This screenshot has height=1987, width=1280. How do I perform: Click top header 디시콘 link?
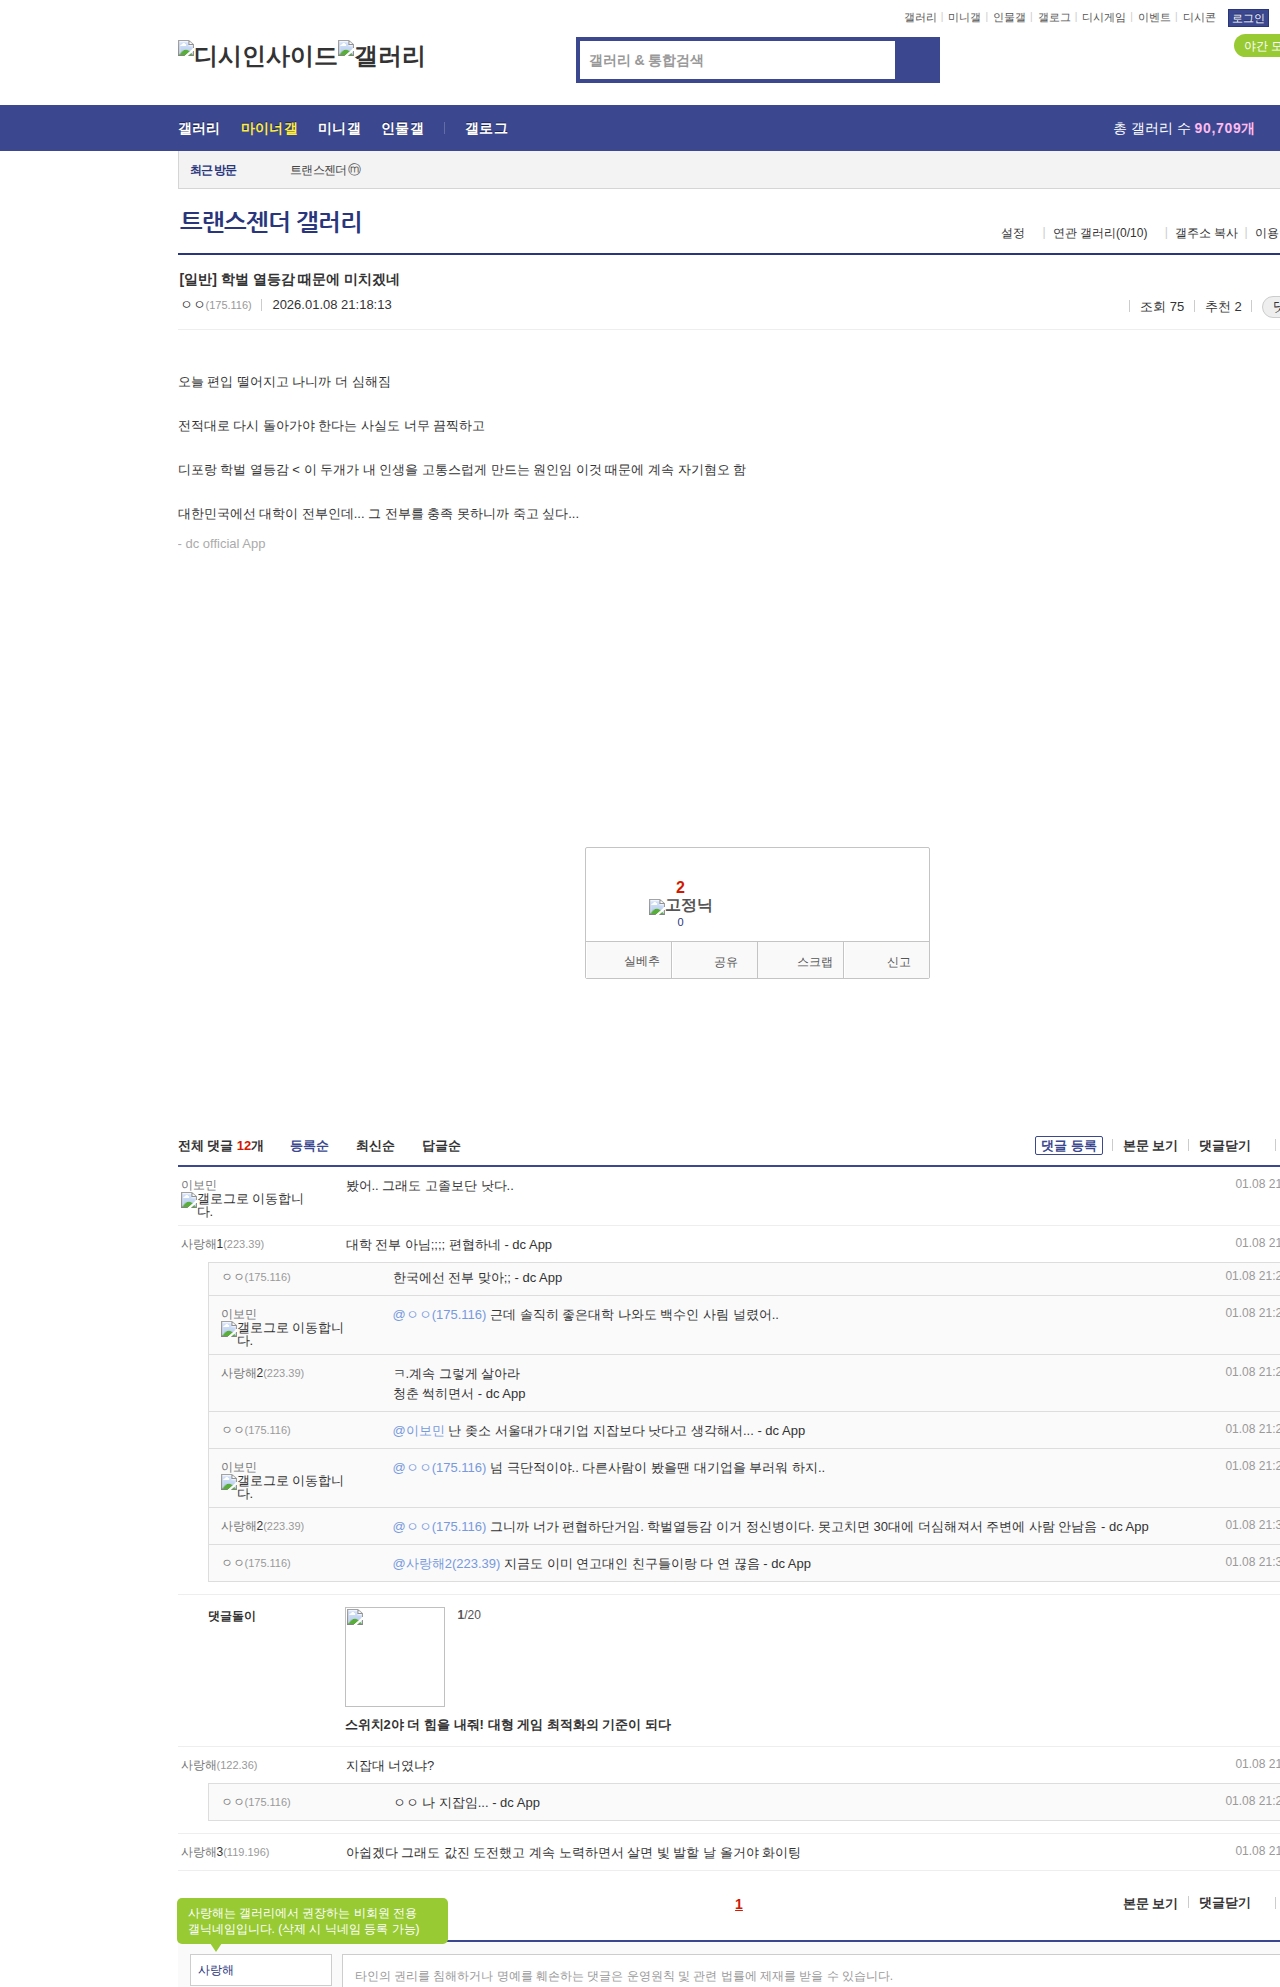click(1199, 18)
